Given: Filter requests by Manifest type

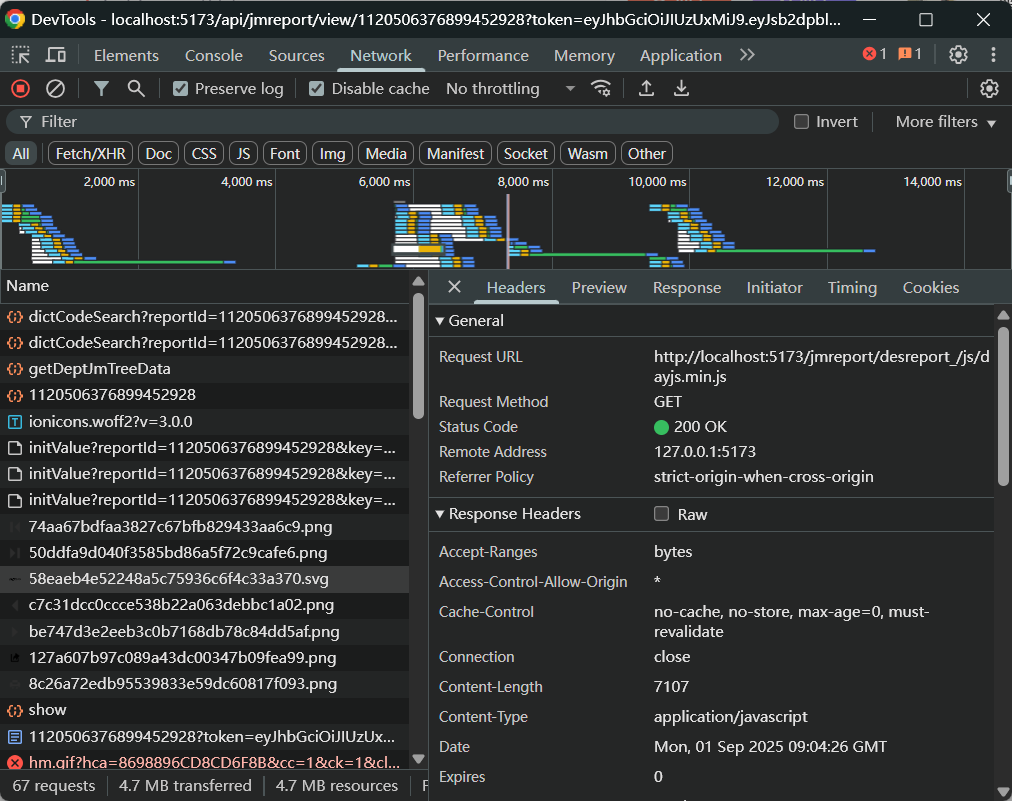Looking at the screenshot, I should [455, 154].
